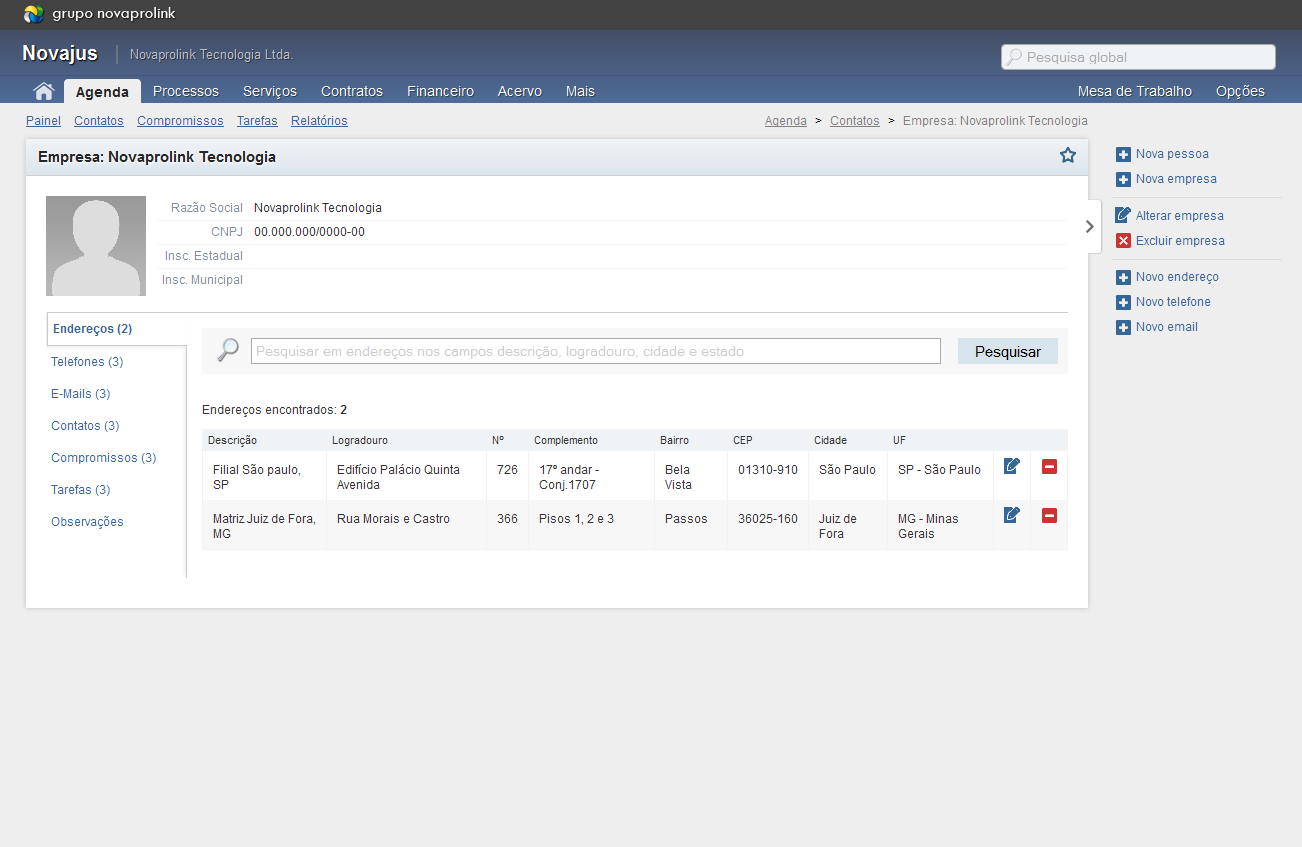Open the Observações section
The image size is (1302, 847).
coord(87,521)
